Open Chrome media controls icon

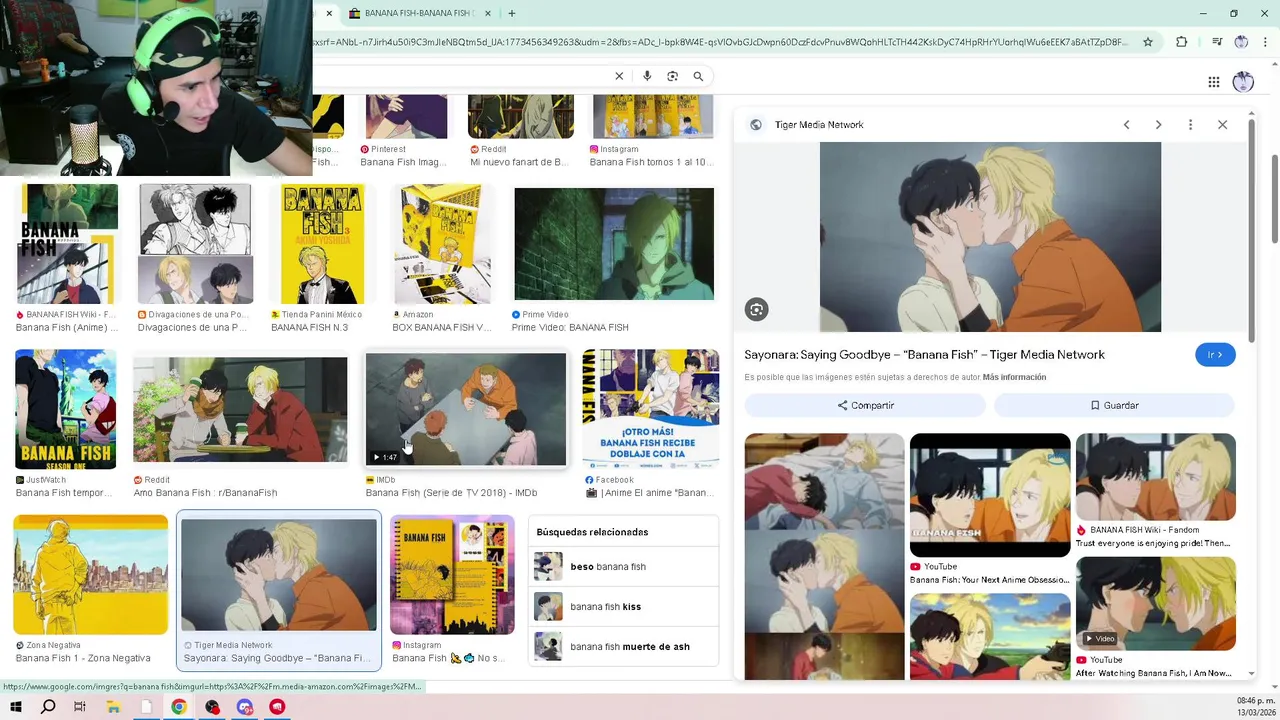tap(1217, 42)
